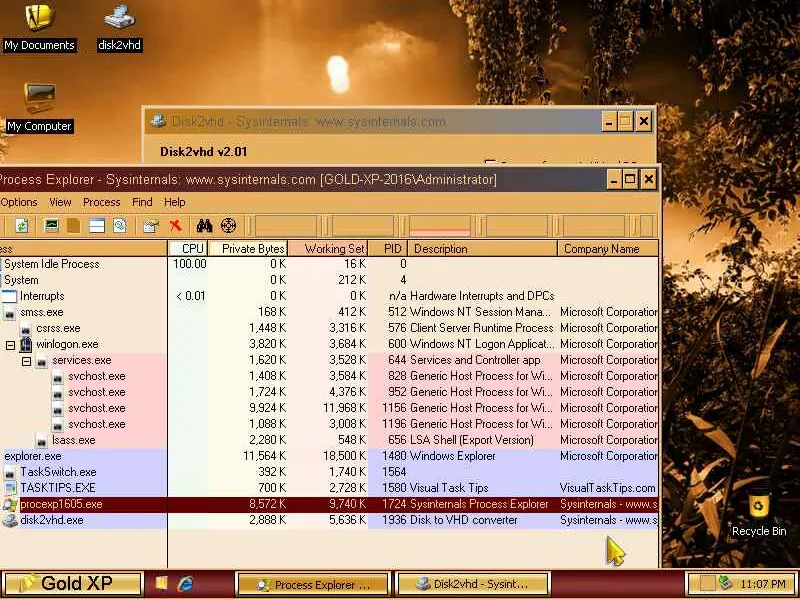Image resolution: width=800 pixels, height=600 pixels.
Task: Select the System process row
Action: pos(329,280)
